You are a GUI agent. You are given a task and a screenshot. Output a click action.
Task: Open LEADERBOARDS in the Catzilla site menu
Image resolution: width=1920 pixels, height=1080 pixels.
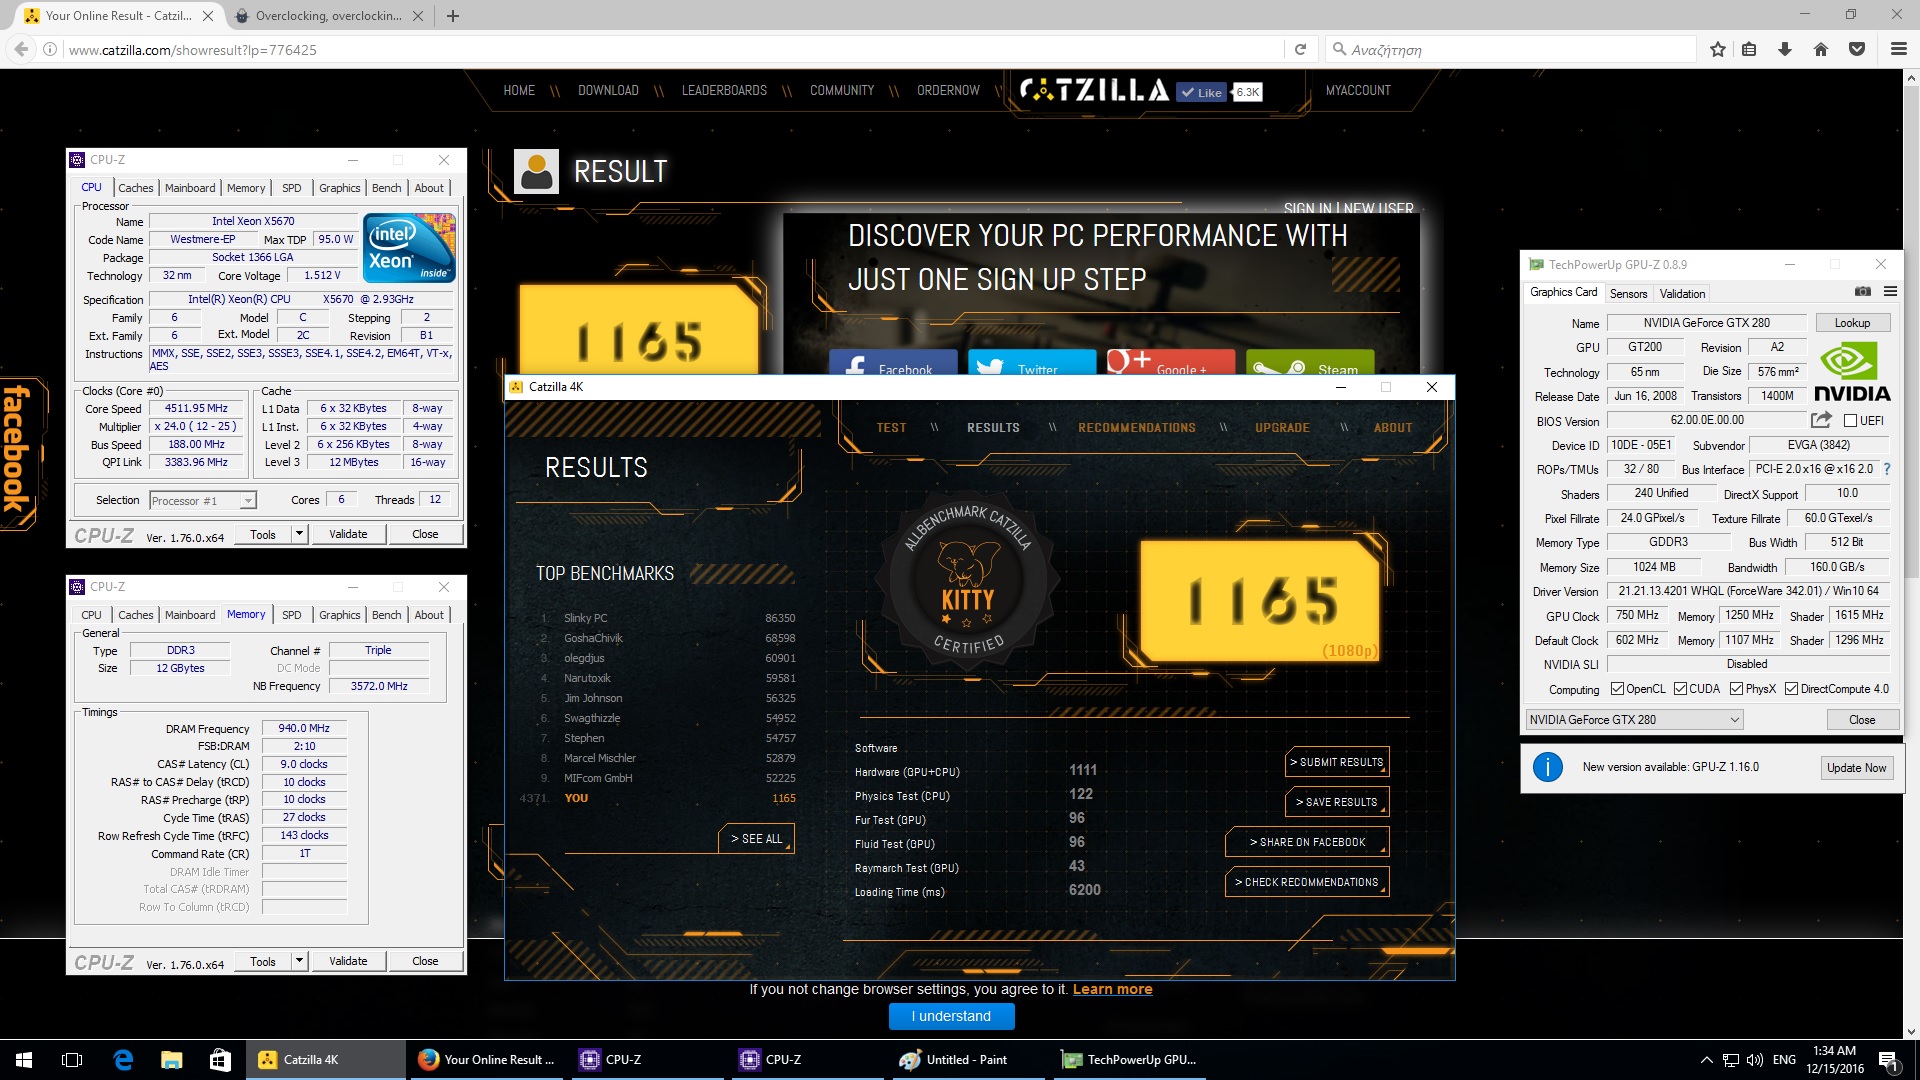coord(724,91)
